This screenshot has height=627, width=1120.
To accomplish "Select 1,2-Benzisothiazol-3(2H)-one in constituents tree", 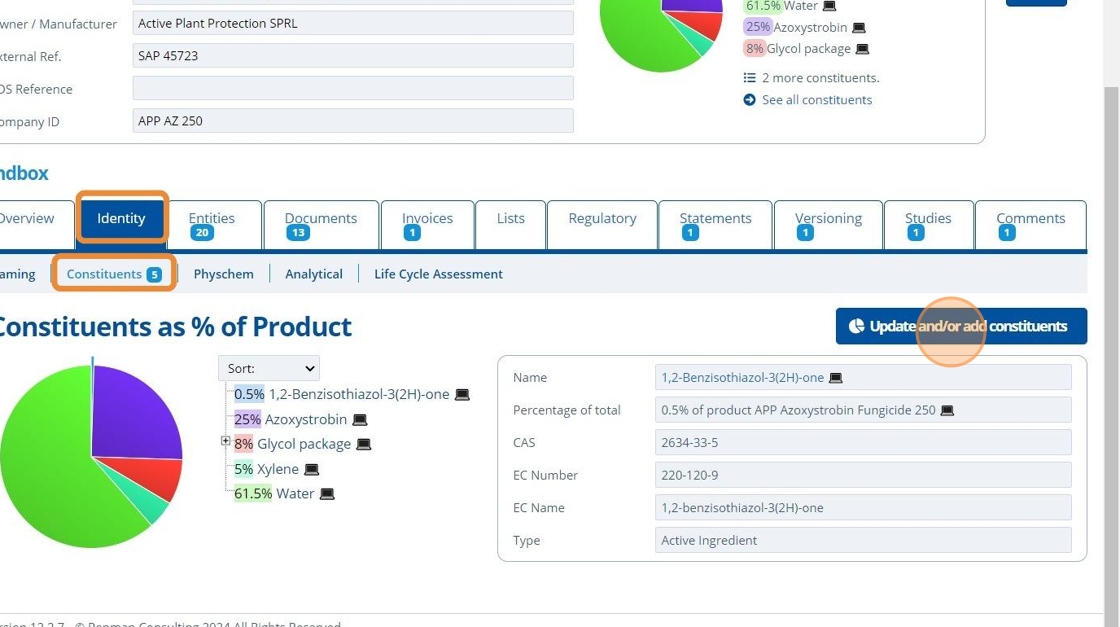I will (x=359, y=394).
